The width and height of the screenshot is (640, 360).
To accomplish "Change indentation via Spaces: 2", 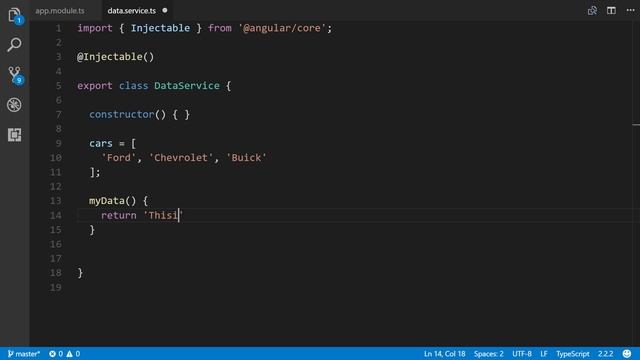I will tap(489, 354).
